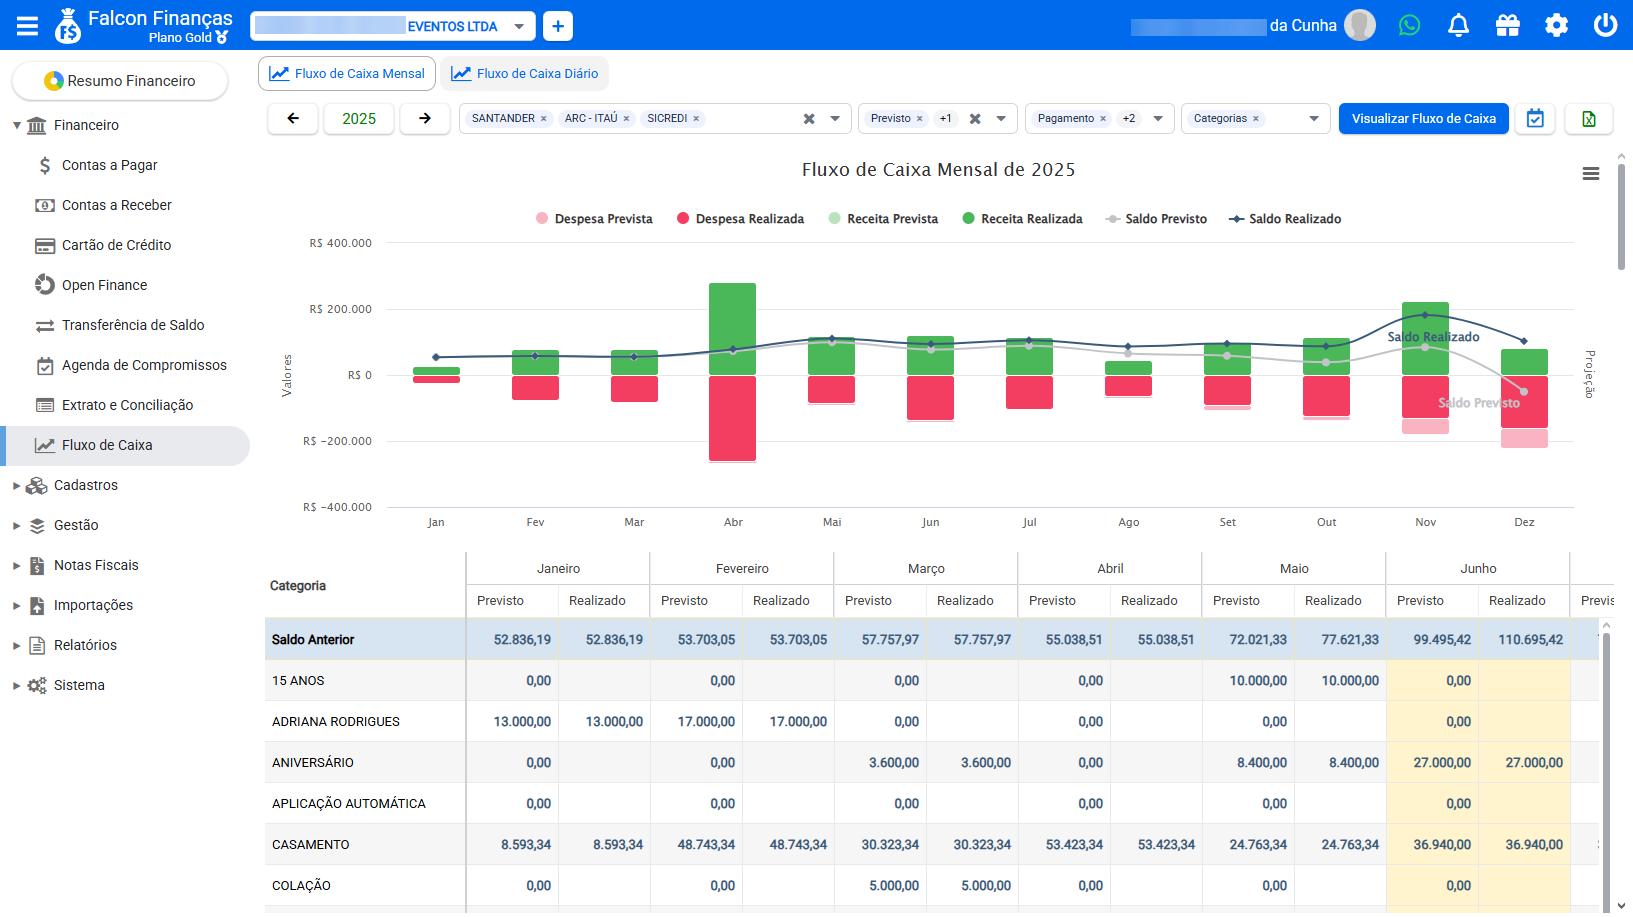Toggle Saldo Previsto line in legend
The width and height of the screenshot is (1633, 917).
coord(1156,219)
